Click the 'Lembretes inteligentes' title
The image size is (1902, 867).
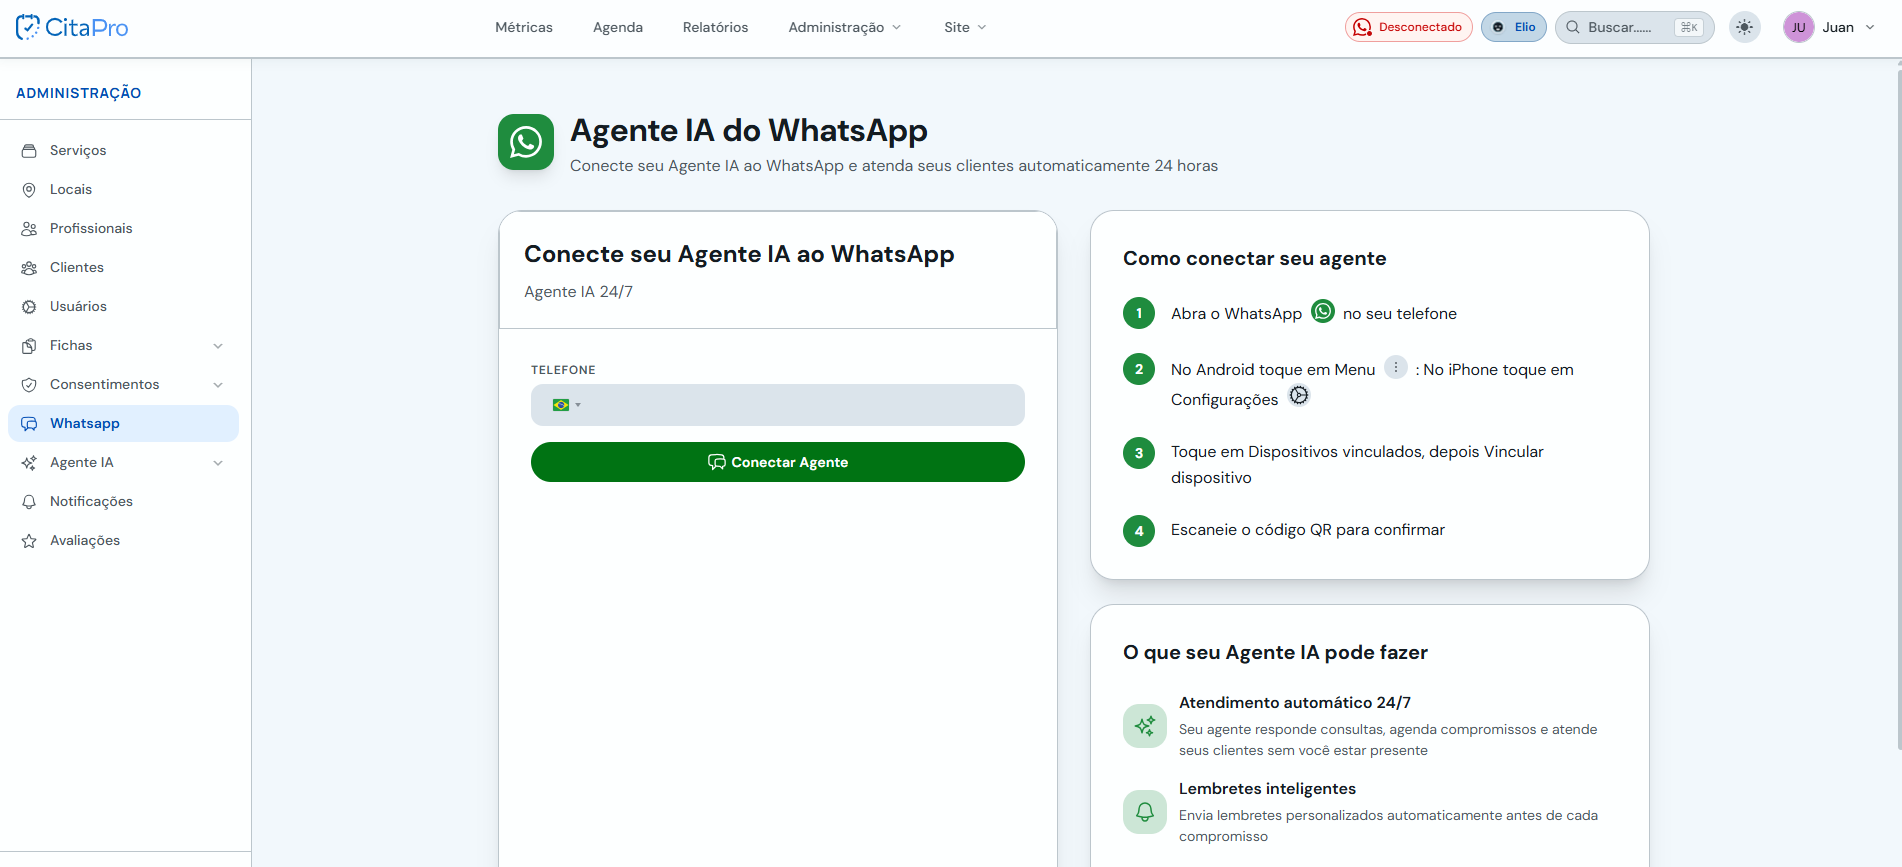pyautogui.click(x=1267, y=789)
